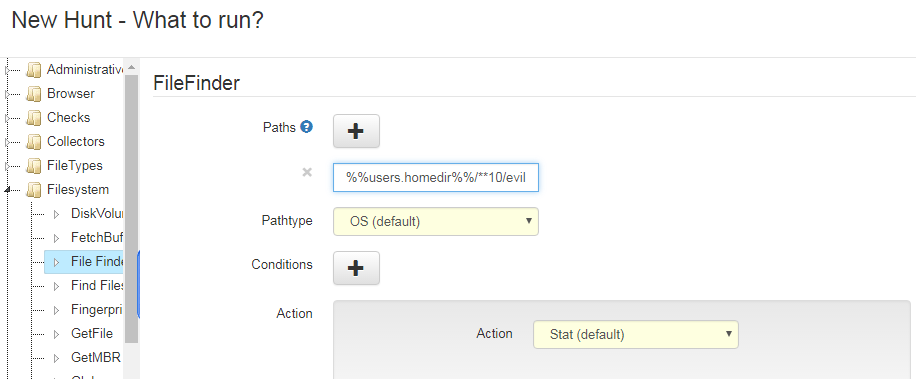916x379 pixels.
Task: Add a new path with plus button
Action: click(x=356, y=131)
